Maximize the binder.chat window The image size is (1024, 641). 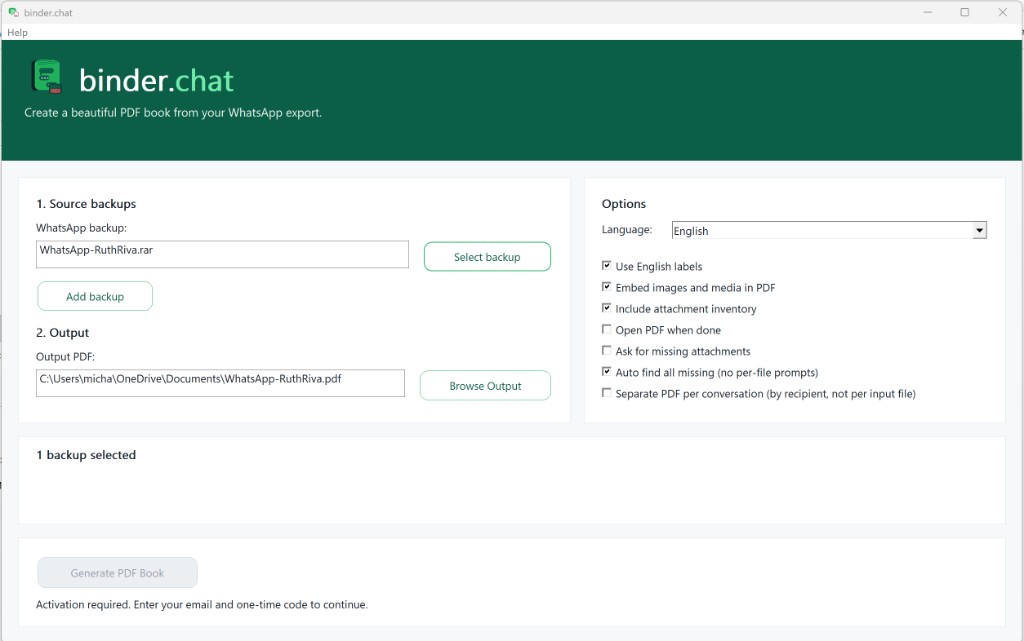click(x=965, y=12)
